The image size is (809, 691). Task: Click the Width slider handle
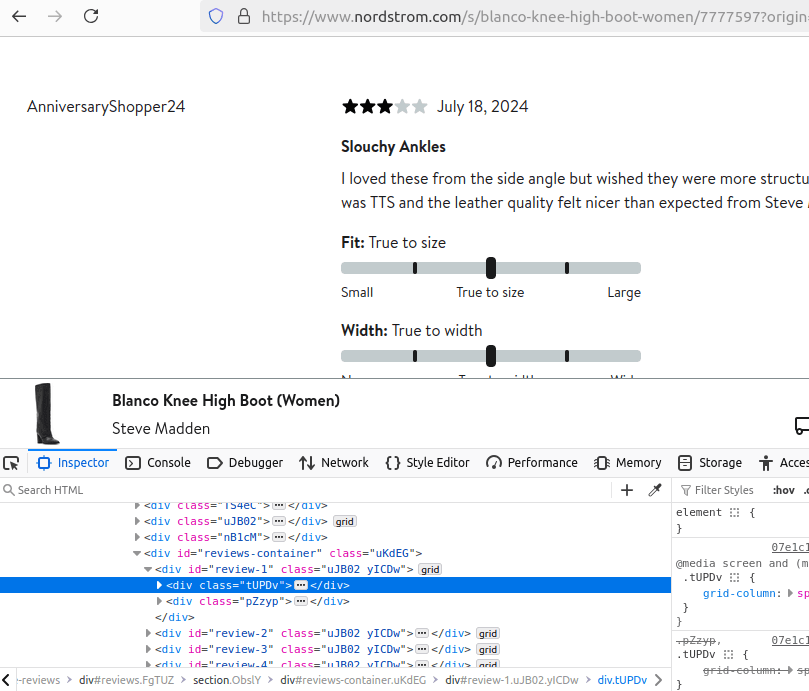(x=491, y=356)
